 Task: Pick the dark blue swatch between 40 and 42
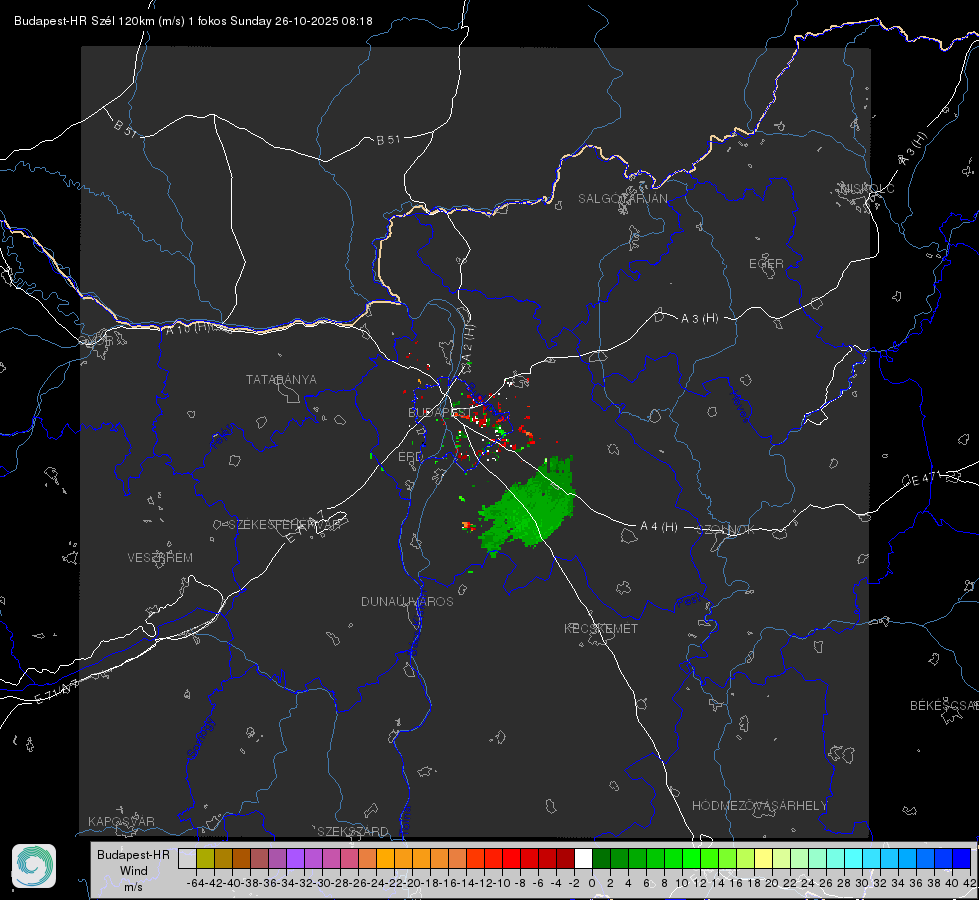coord(962,858)
